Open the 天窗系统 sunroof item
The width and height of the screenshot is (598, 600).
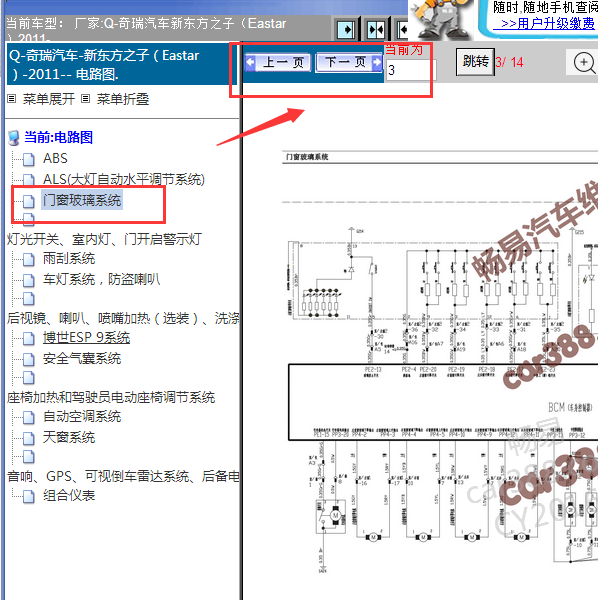(69, 437)
